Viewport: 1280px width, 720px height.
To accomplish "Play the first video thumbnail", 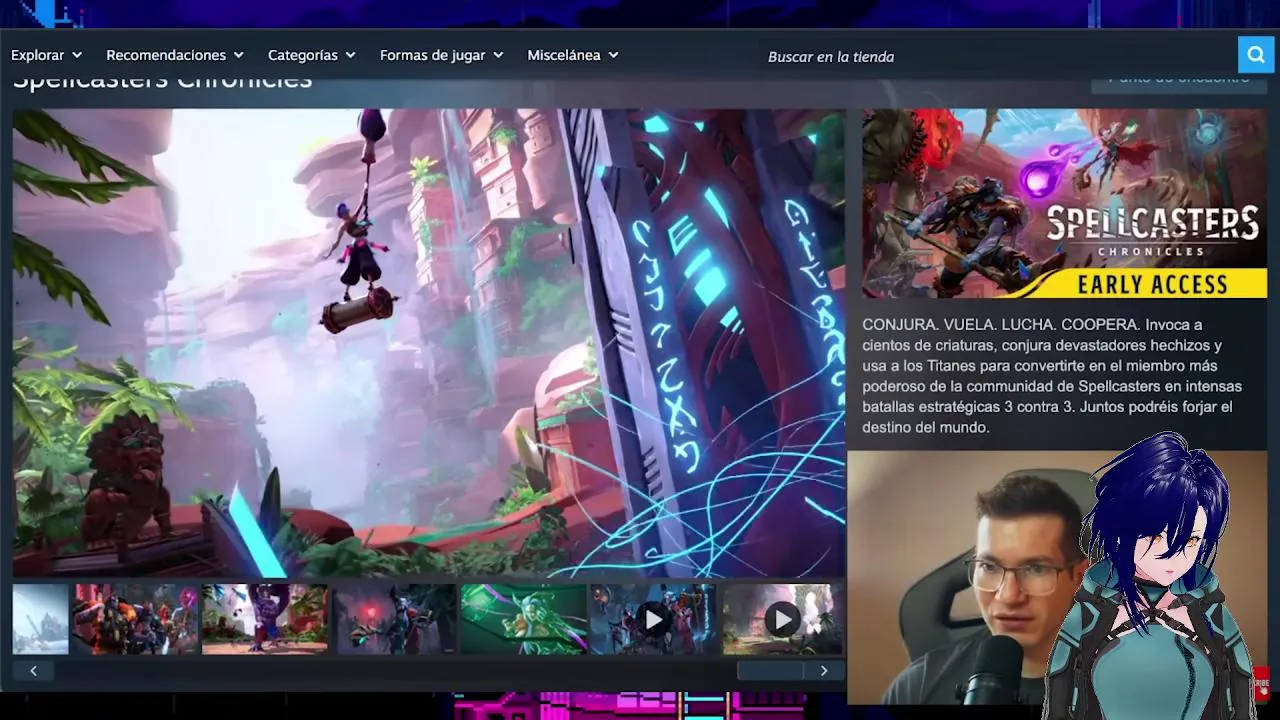I will (x=653, y=619).
